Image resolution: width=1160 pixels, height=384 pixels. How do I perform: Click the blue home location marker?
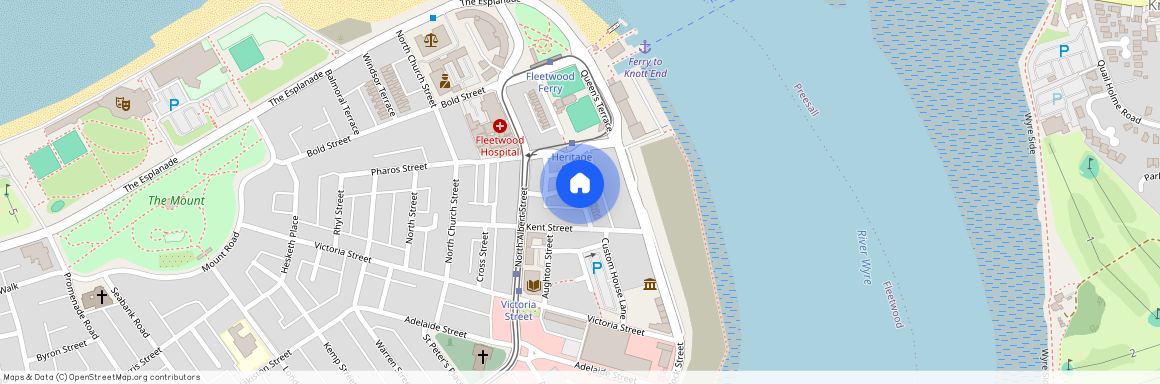pos(580,183)
